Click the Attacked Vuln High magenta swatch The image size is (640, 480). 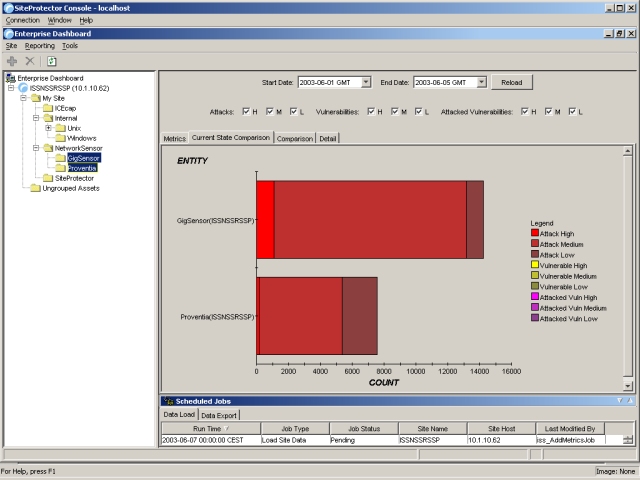(x=535, y=297)
